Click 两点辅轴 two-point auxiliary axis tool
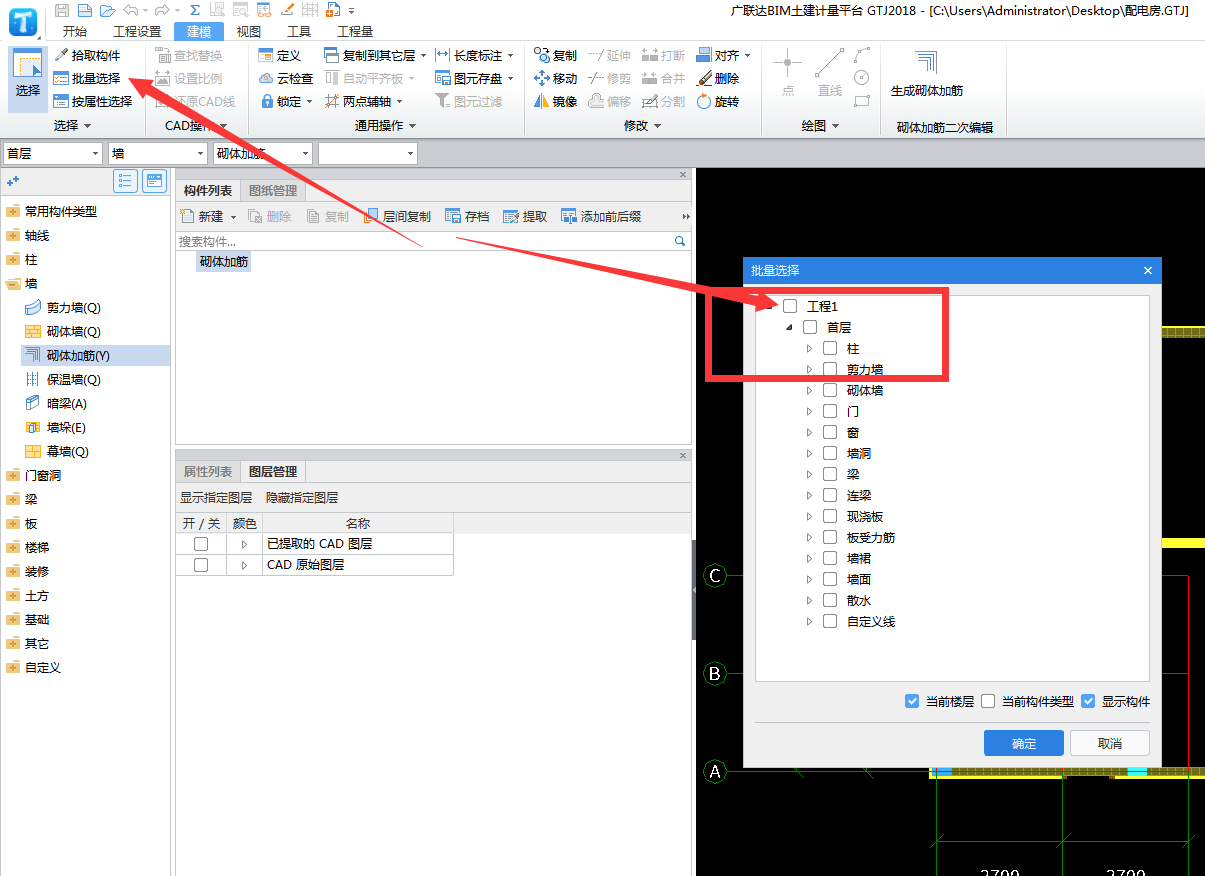The image size is (1205, 876). coord(364,101)
